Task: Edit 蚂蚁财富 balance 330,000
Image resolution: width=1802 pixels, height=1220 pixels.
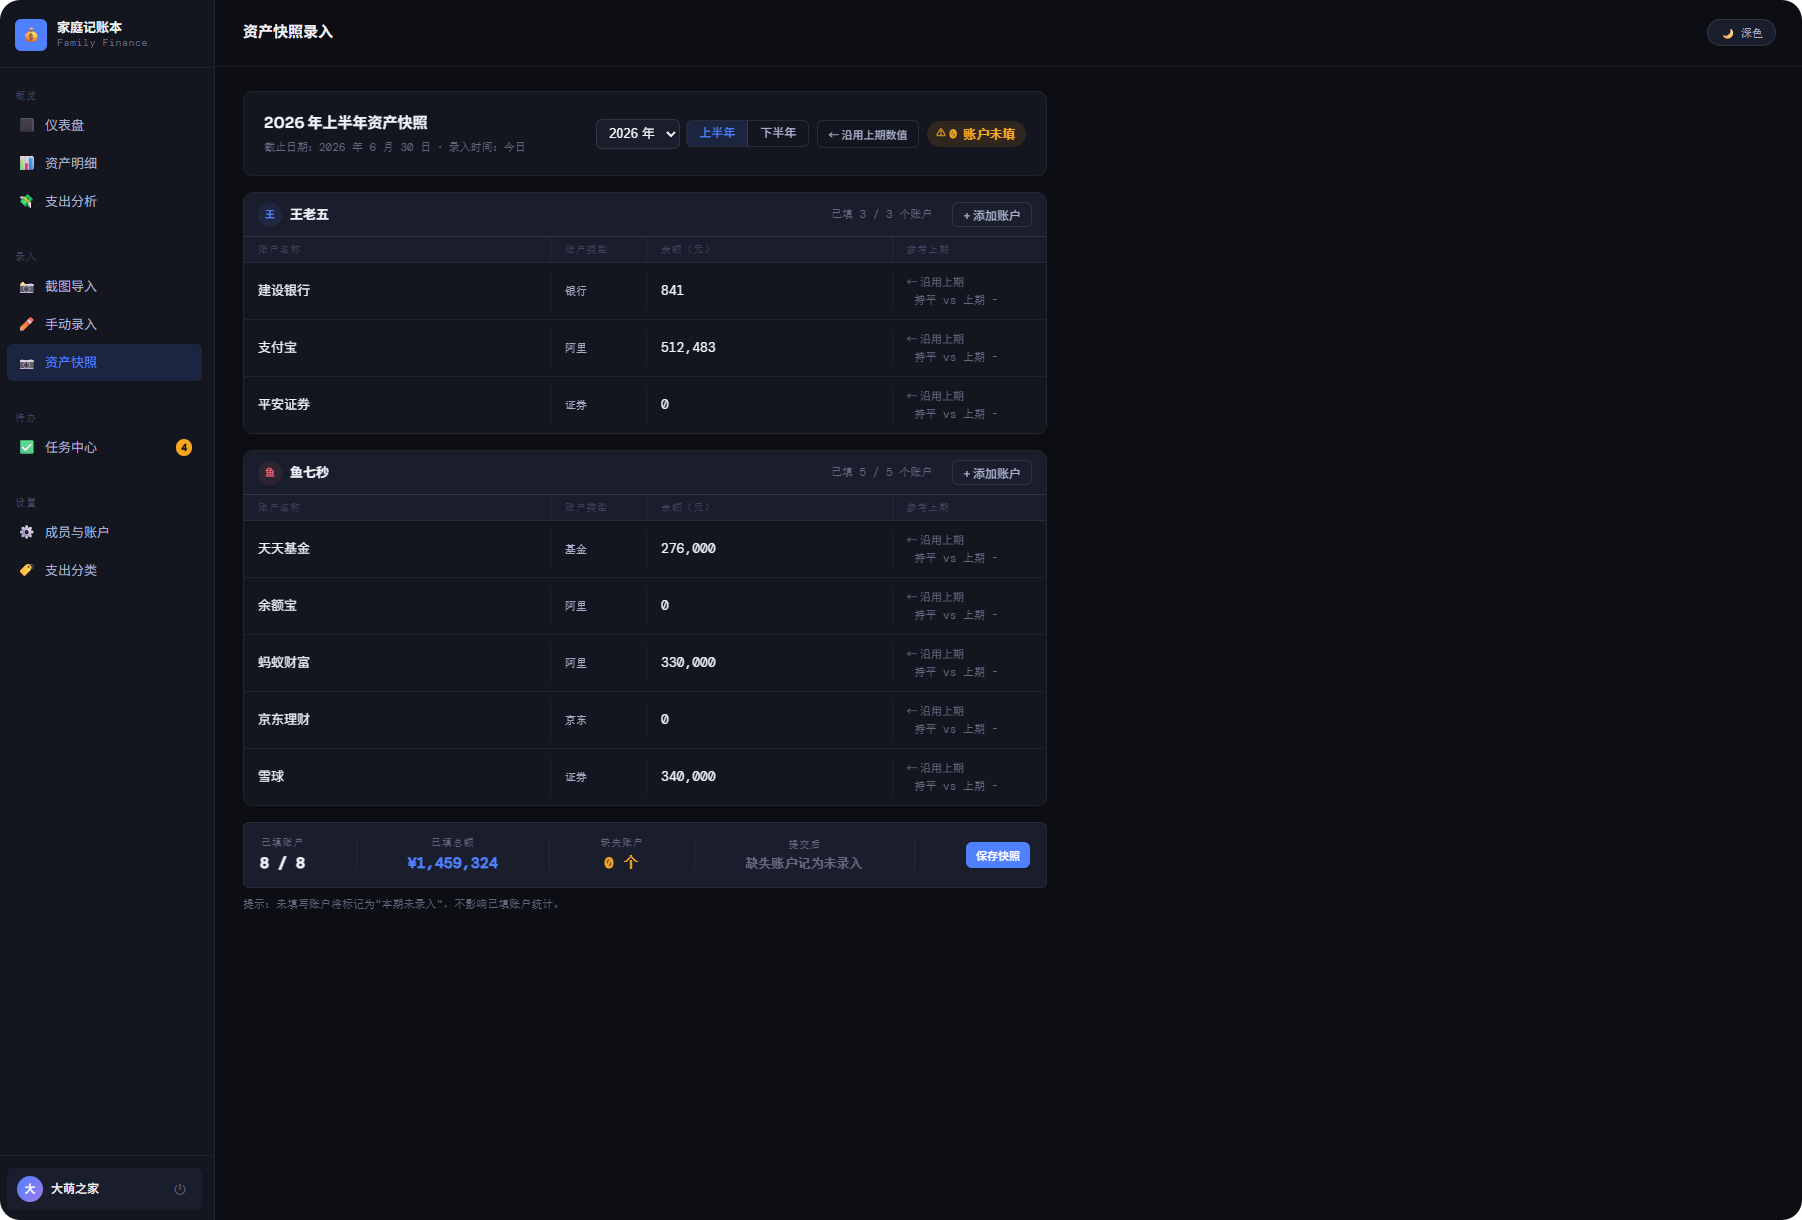Action: 769,663
